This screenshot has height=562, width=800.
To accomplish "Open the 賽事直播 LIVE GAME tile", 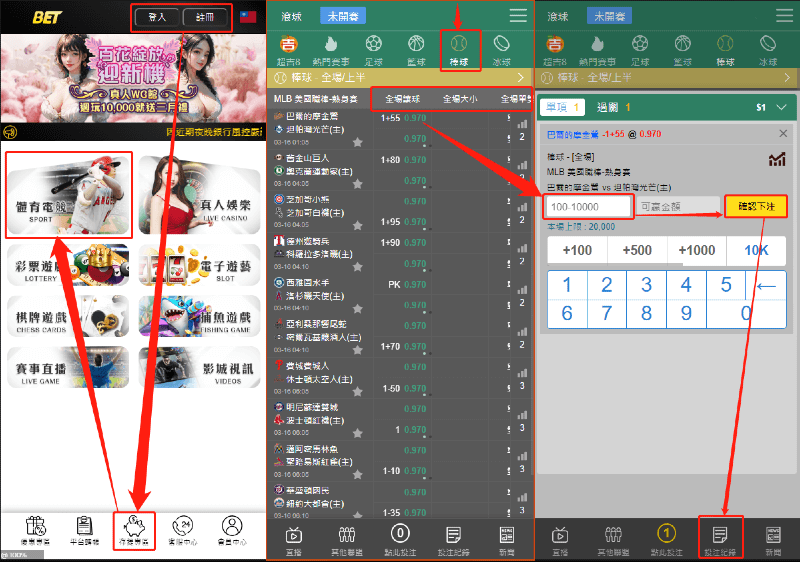I will (68, 367).
